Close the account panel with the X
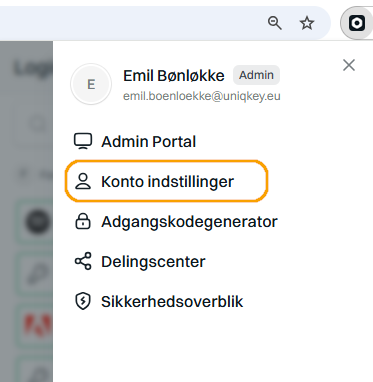 pos(349,65)
